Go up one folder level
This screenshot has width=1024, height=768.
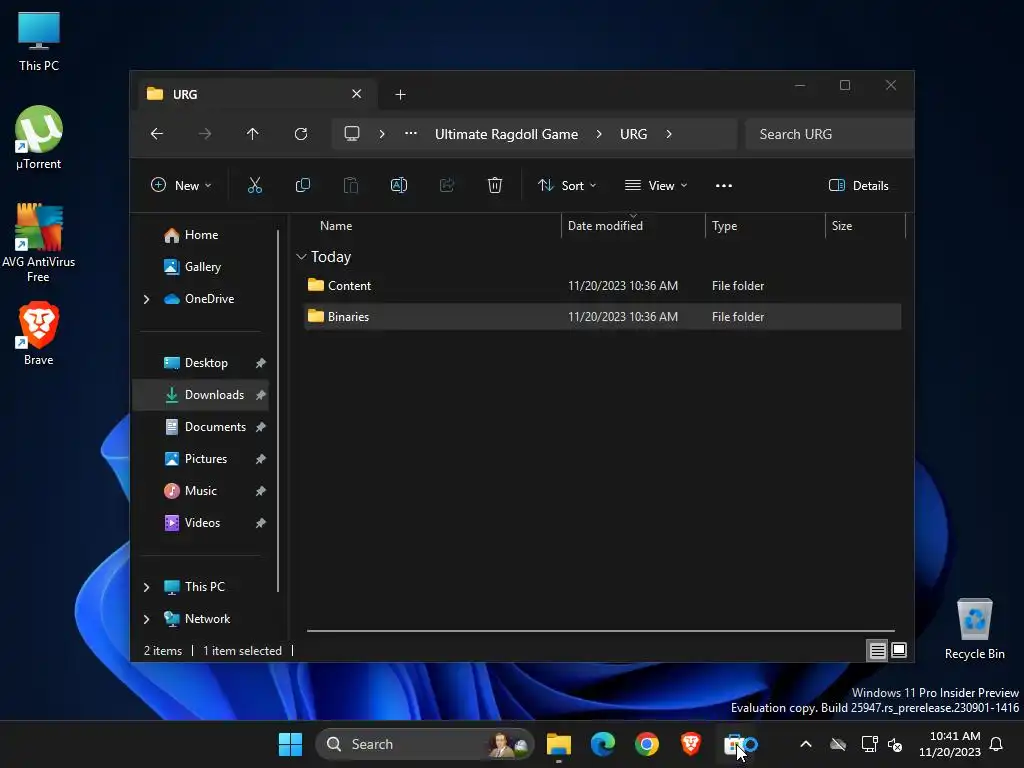click(x=253, y=134)
